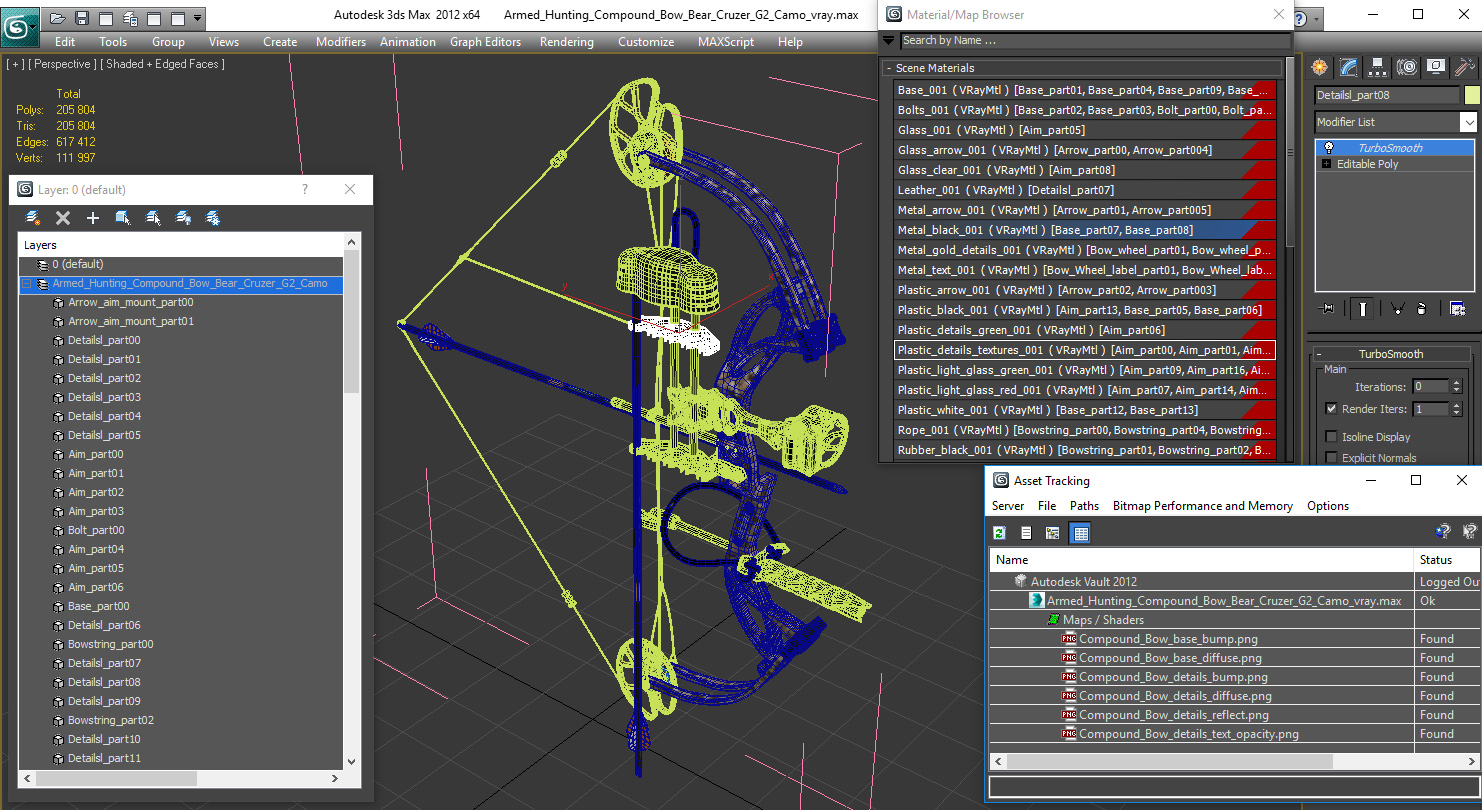Open Paths menu in Asset Tracking

[1084, 506]
